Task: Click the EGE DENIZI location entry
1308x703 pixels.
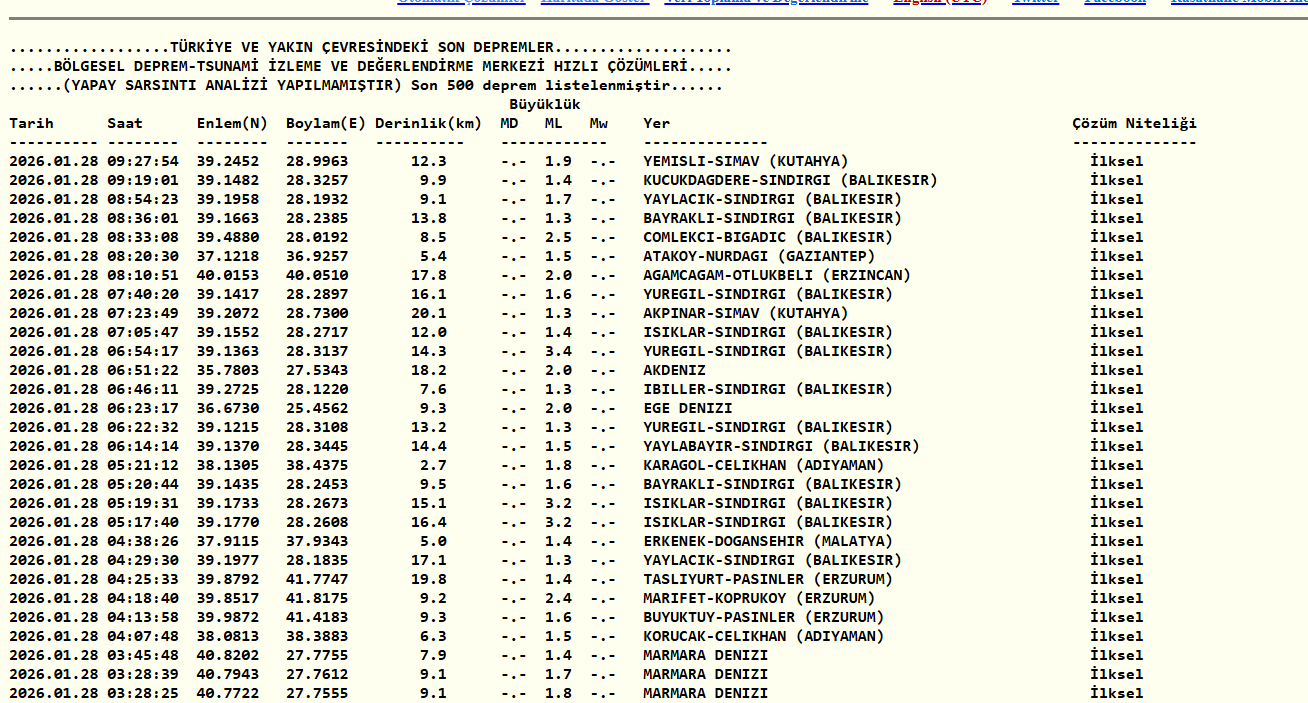Action: pos(687,409)
